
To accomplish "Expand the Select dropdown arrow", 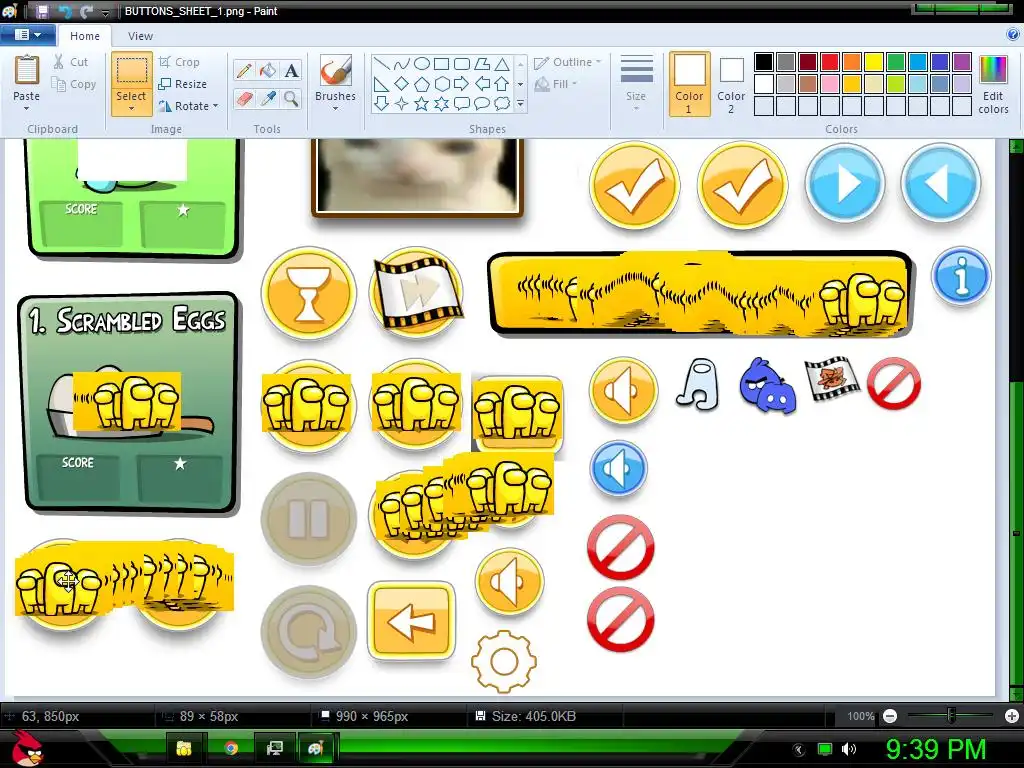I will point(131,108).
